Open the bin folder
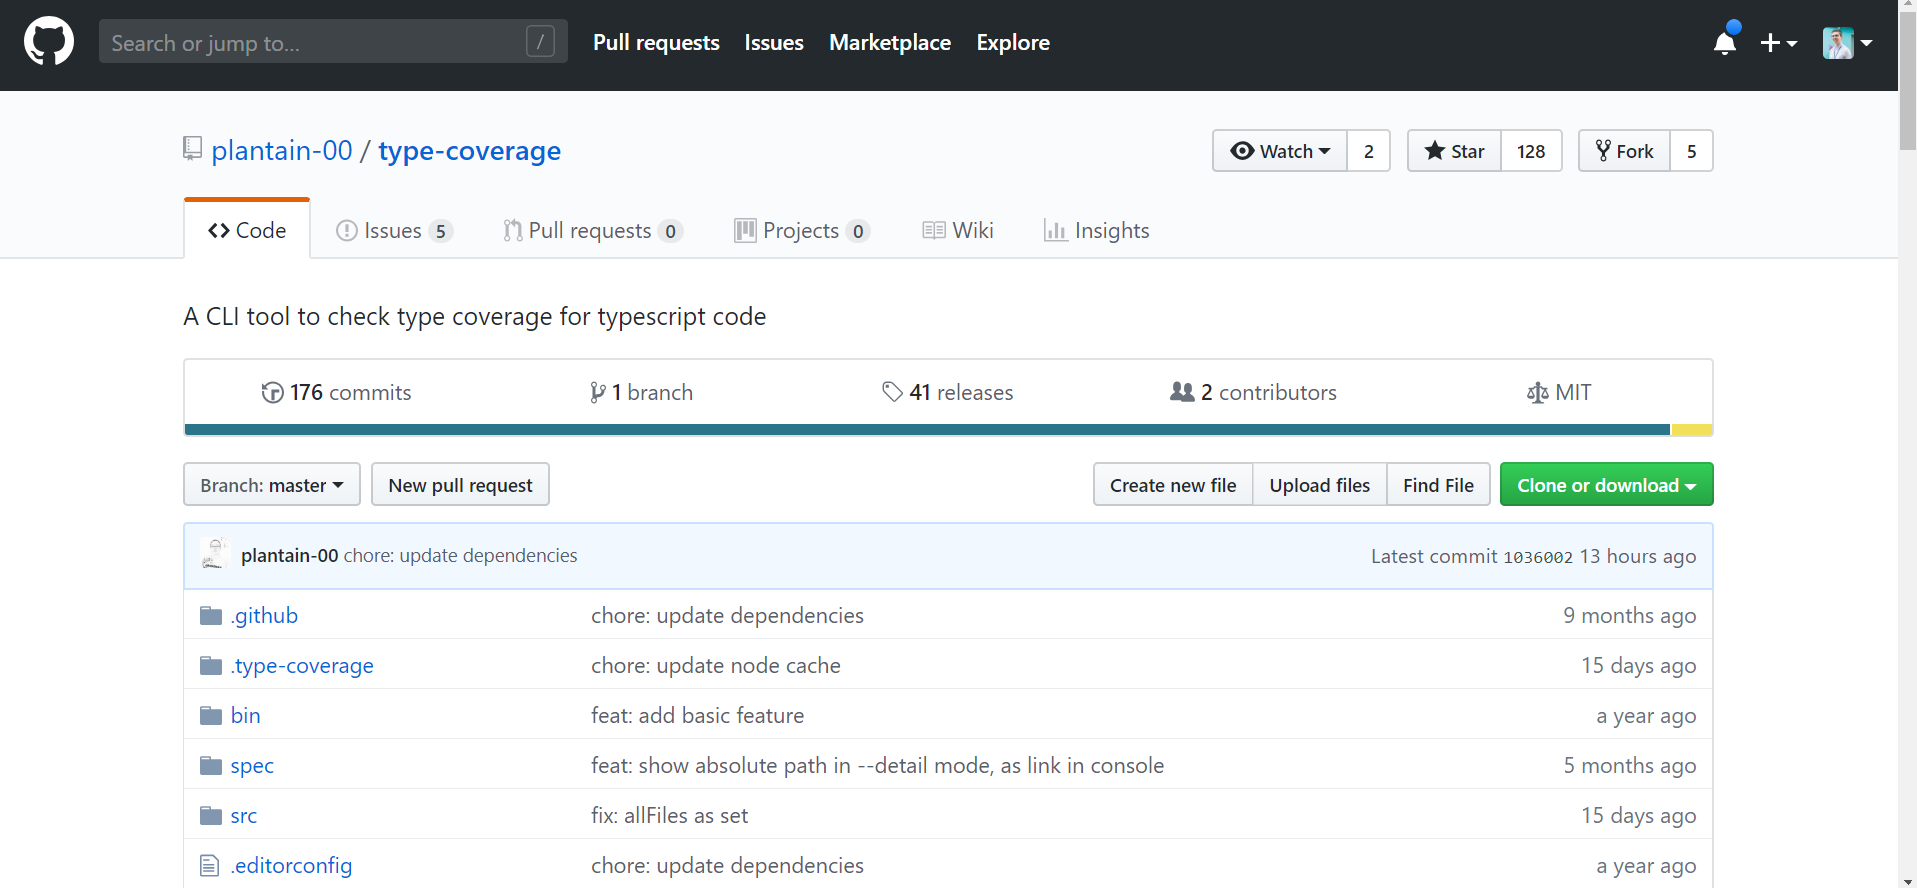Viewport: 1917px width, 888px height. 245,715
